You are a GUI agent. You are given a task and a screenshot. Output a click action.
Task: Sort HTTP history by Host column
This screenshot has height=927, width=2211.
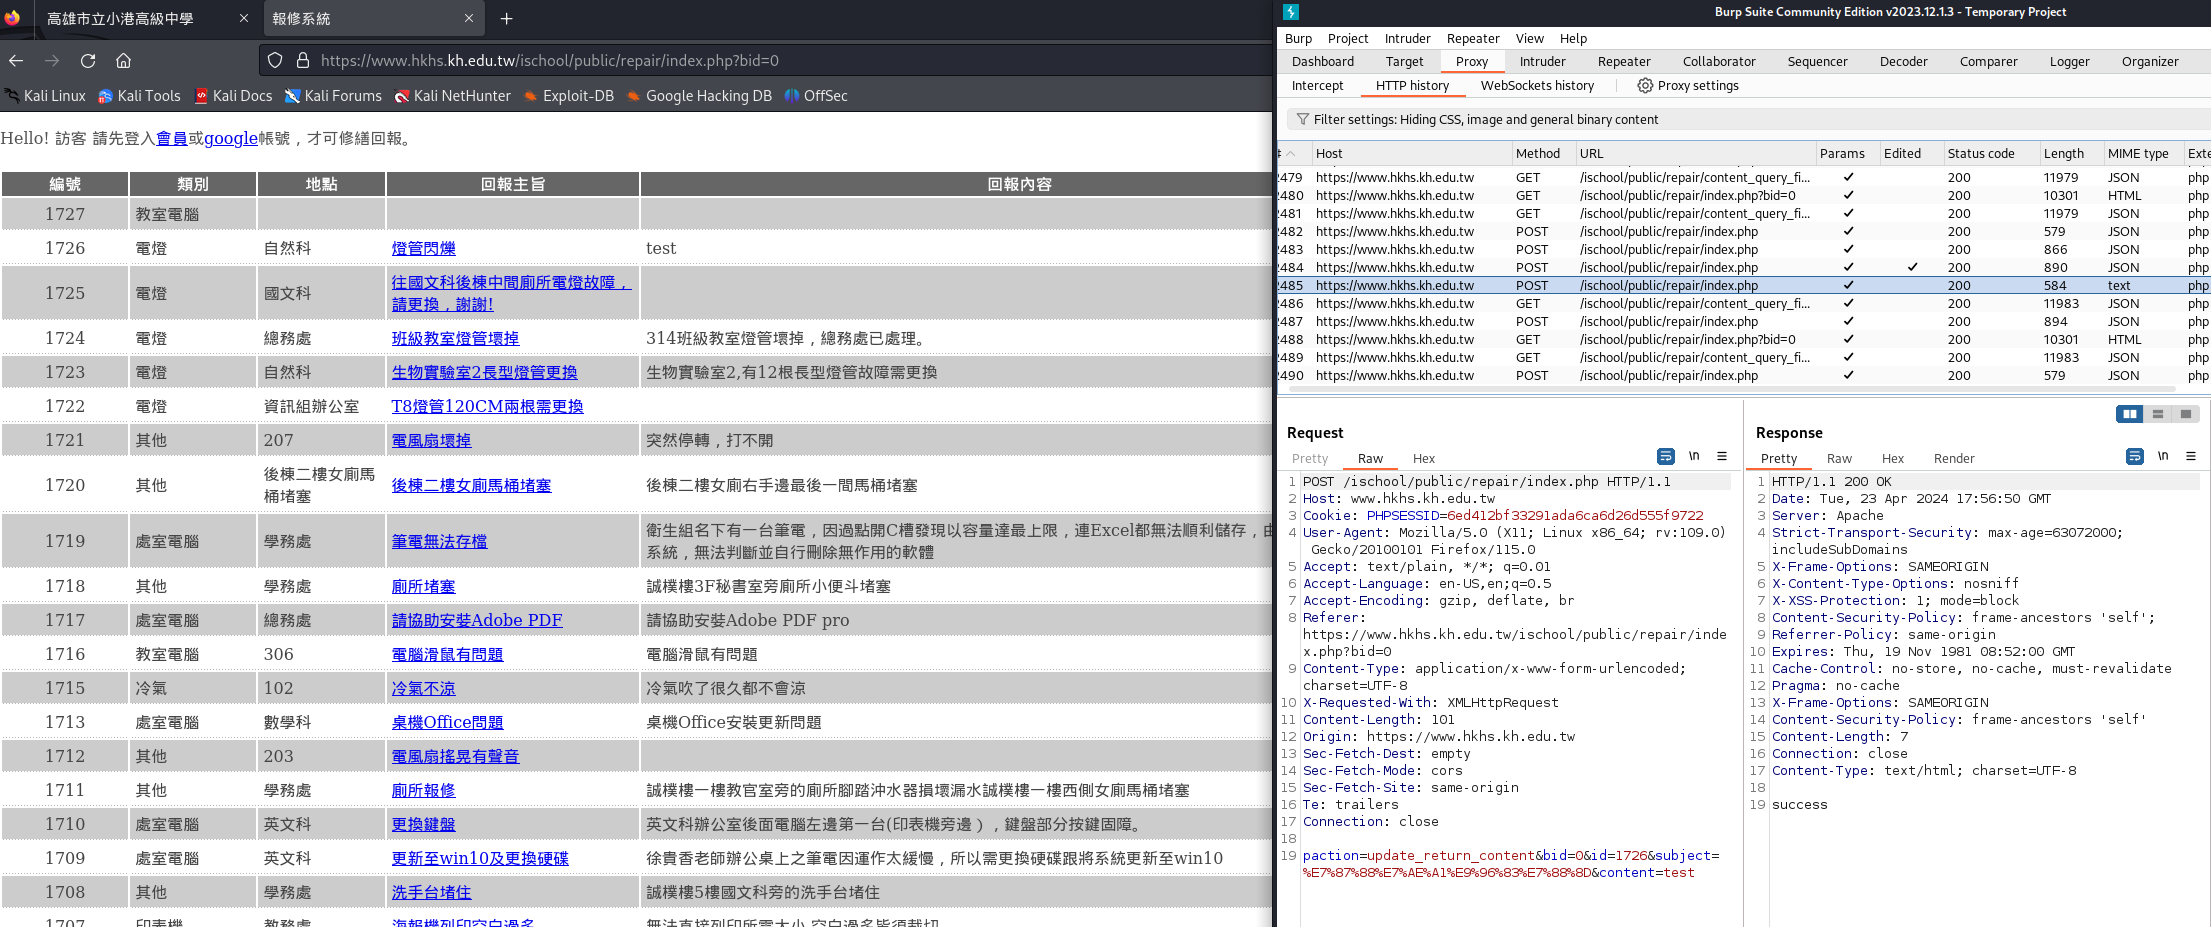pos(1410,153)
